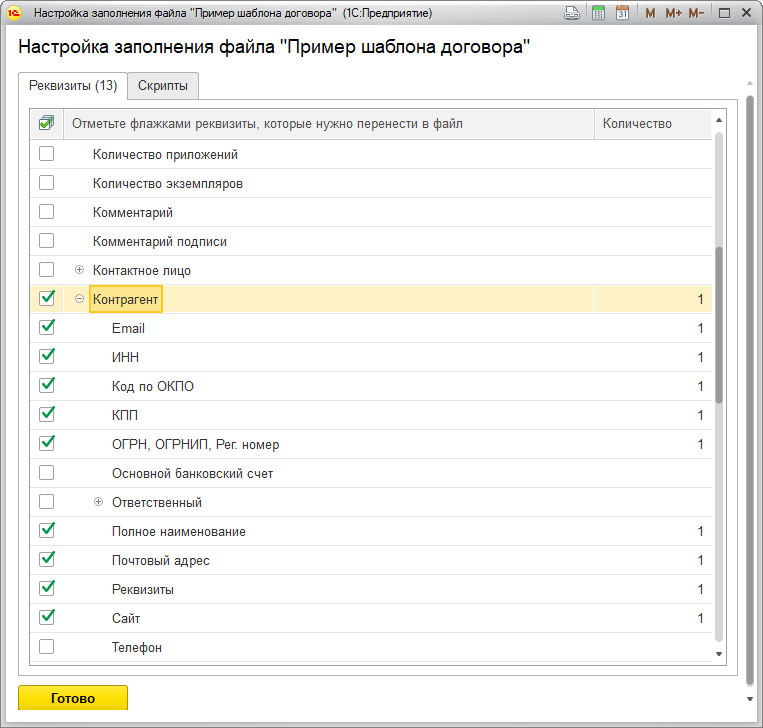The image size is (763, 728).
Task: Open the calculator icon in title bar
Action: point(598,13)
